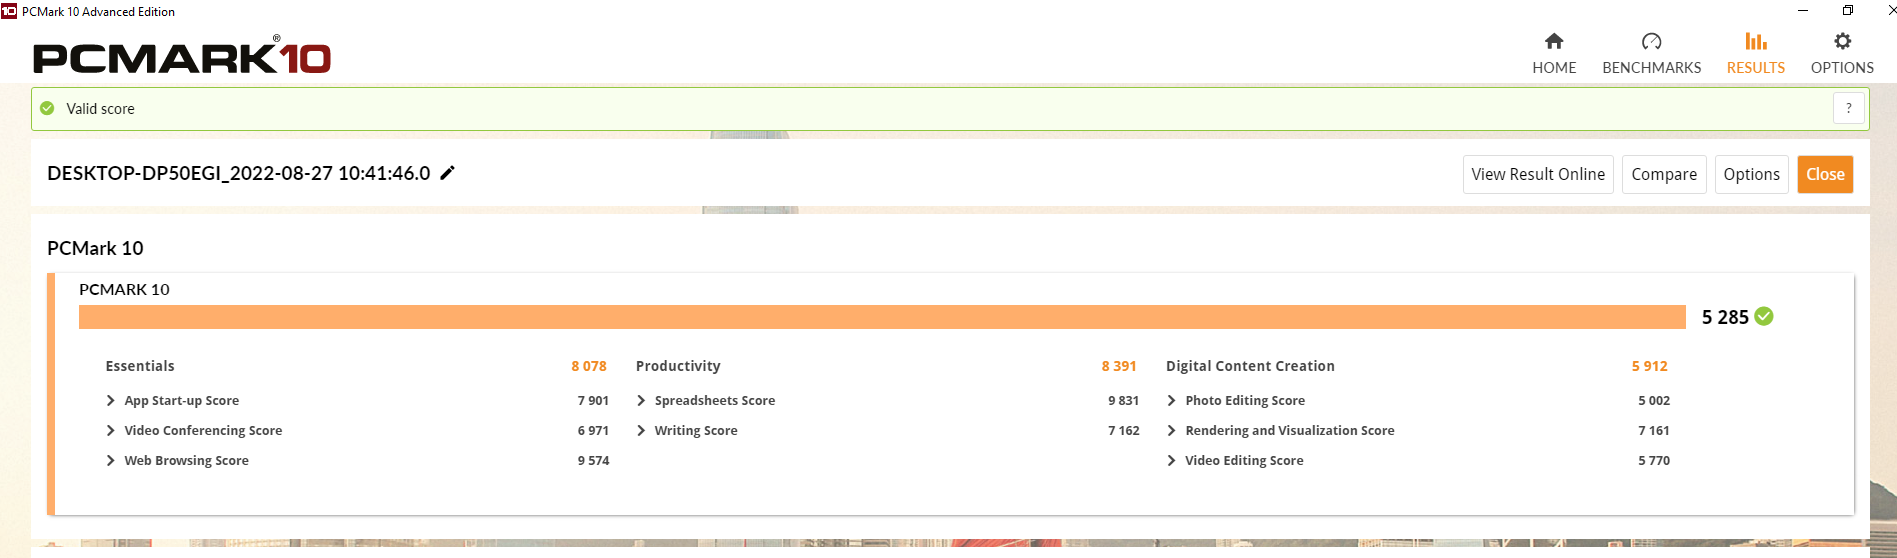Click the PCMark 10 logo

pos(182,56)
